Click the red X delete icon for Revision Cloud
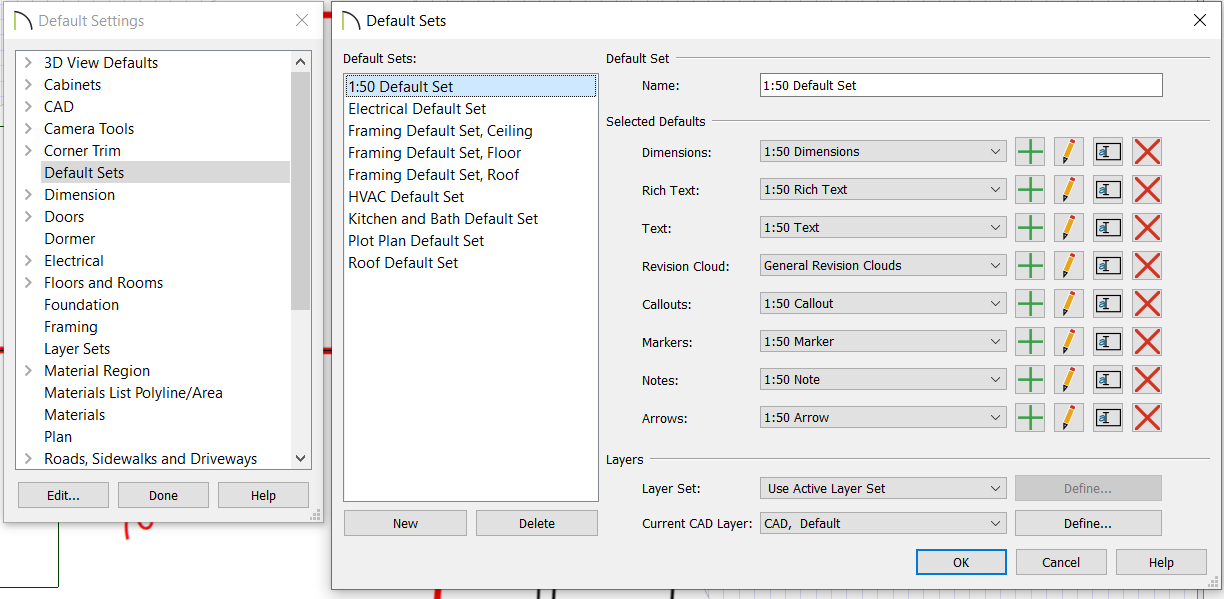 tap(1147, 266)
